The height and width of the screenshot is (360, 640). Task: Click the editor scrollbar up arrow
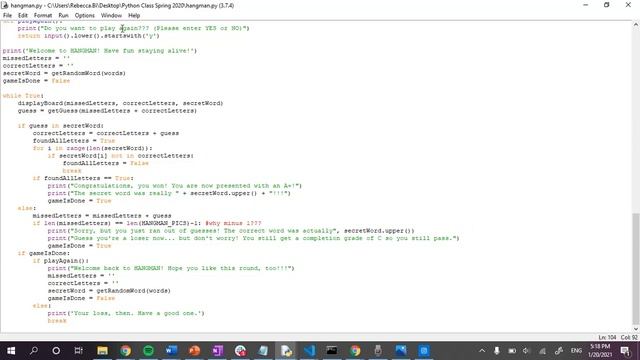click(x=636, y=25)
